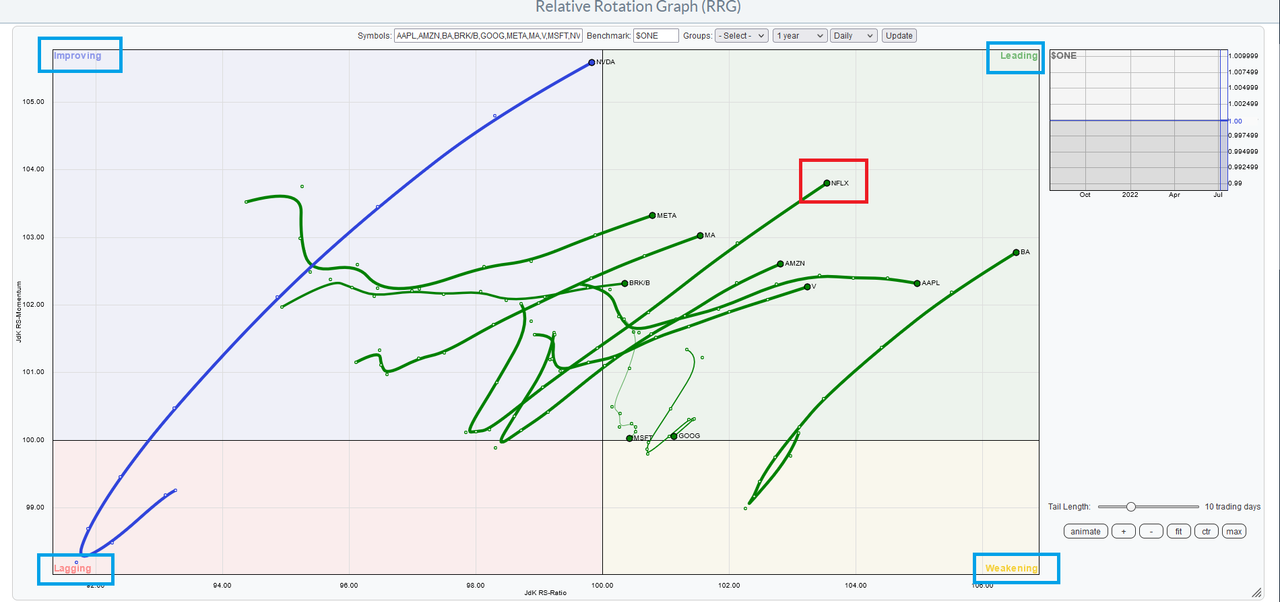Select the BRK/B data point

624,283
